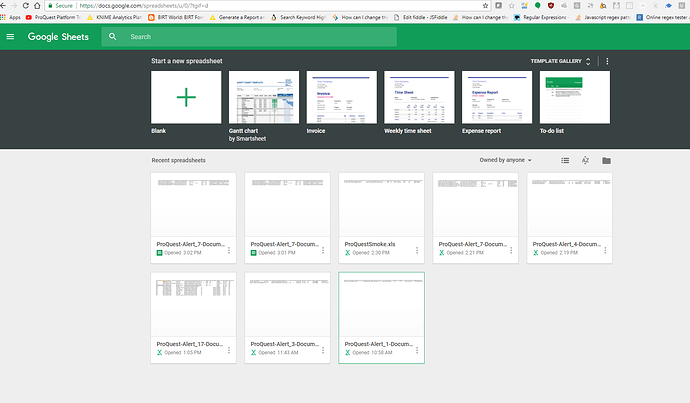Open the Apps bookmarks shortcut

[x=11, y=18]
